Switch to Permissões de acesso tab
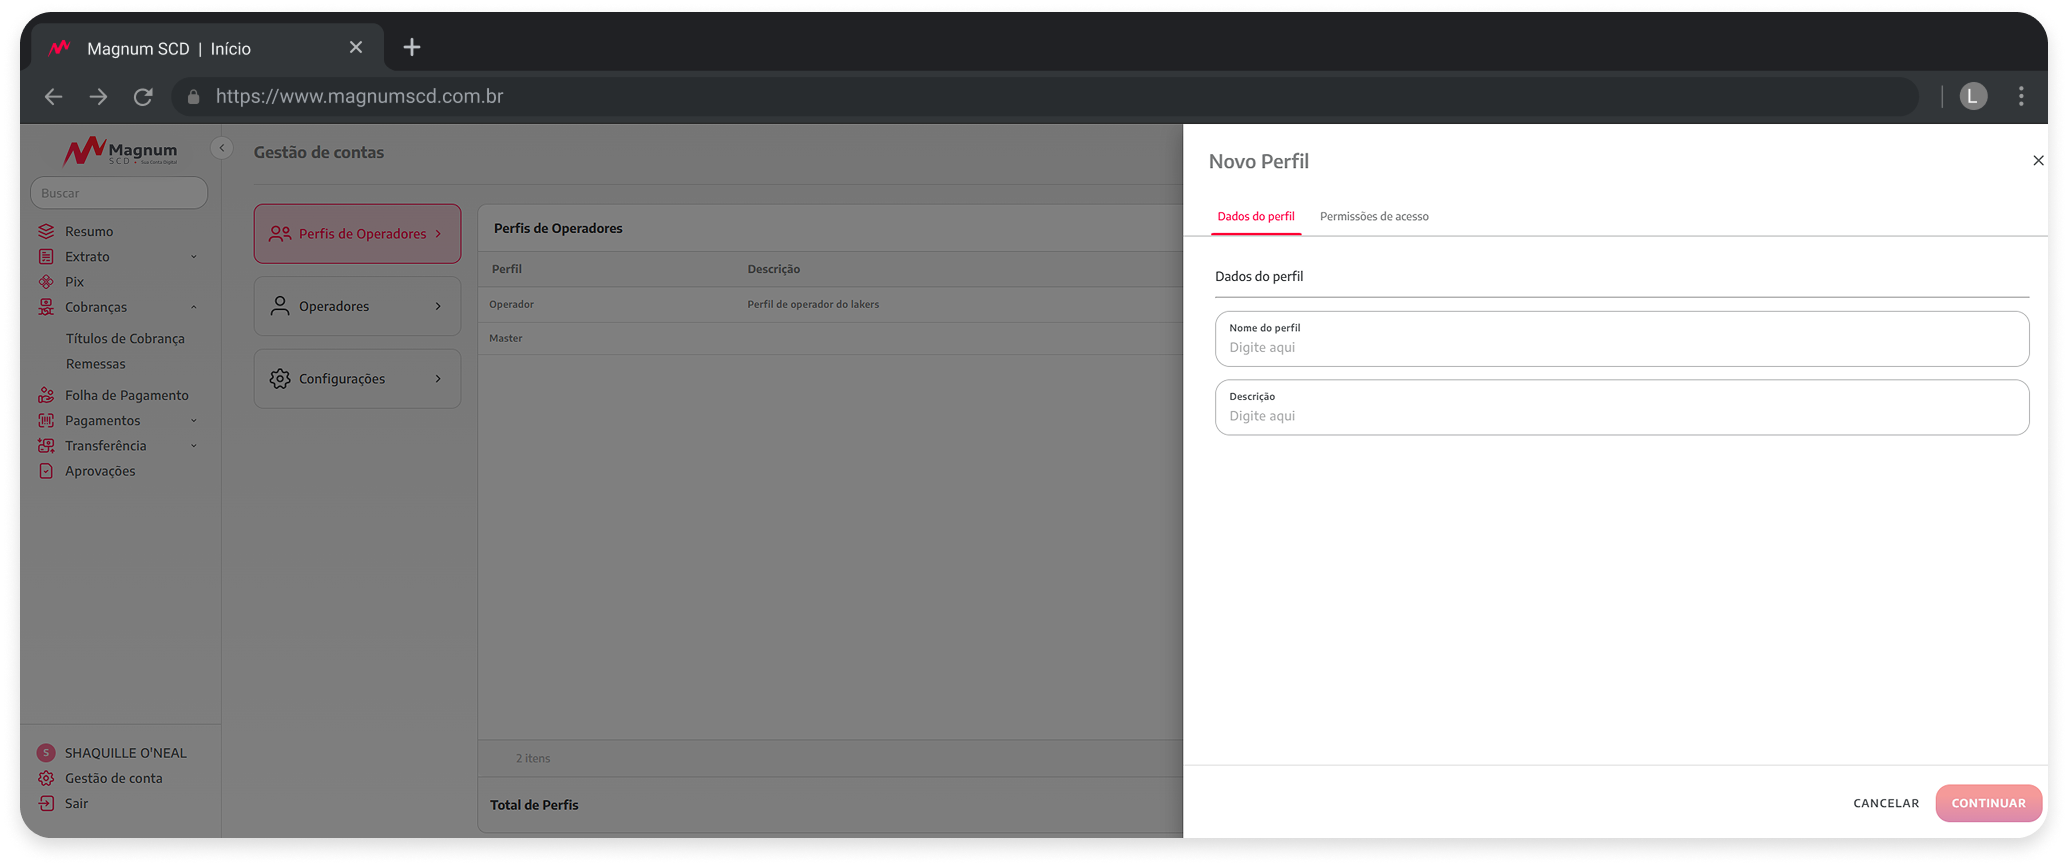This screenshot has height=867, width=2068. coord(1374,216)
